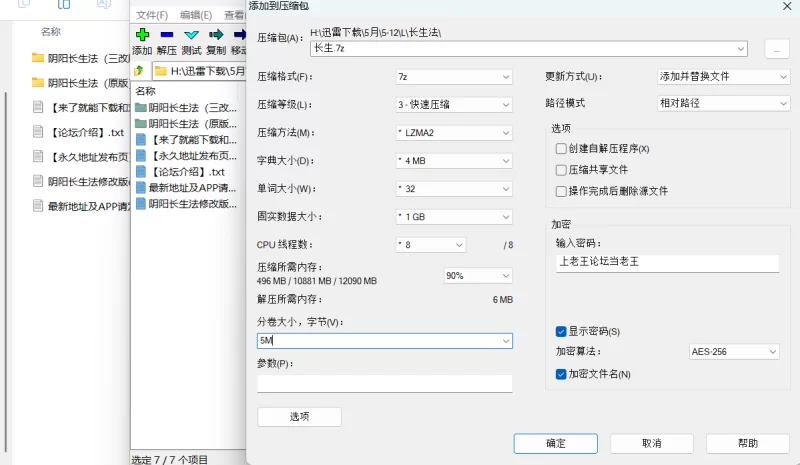Click the green Add (添加) toolbar icon
Viewport: 800px width, 465px height.
[x=142, y=35]
